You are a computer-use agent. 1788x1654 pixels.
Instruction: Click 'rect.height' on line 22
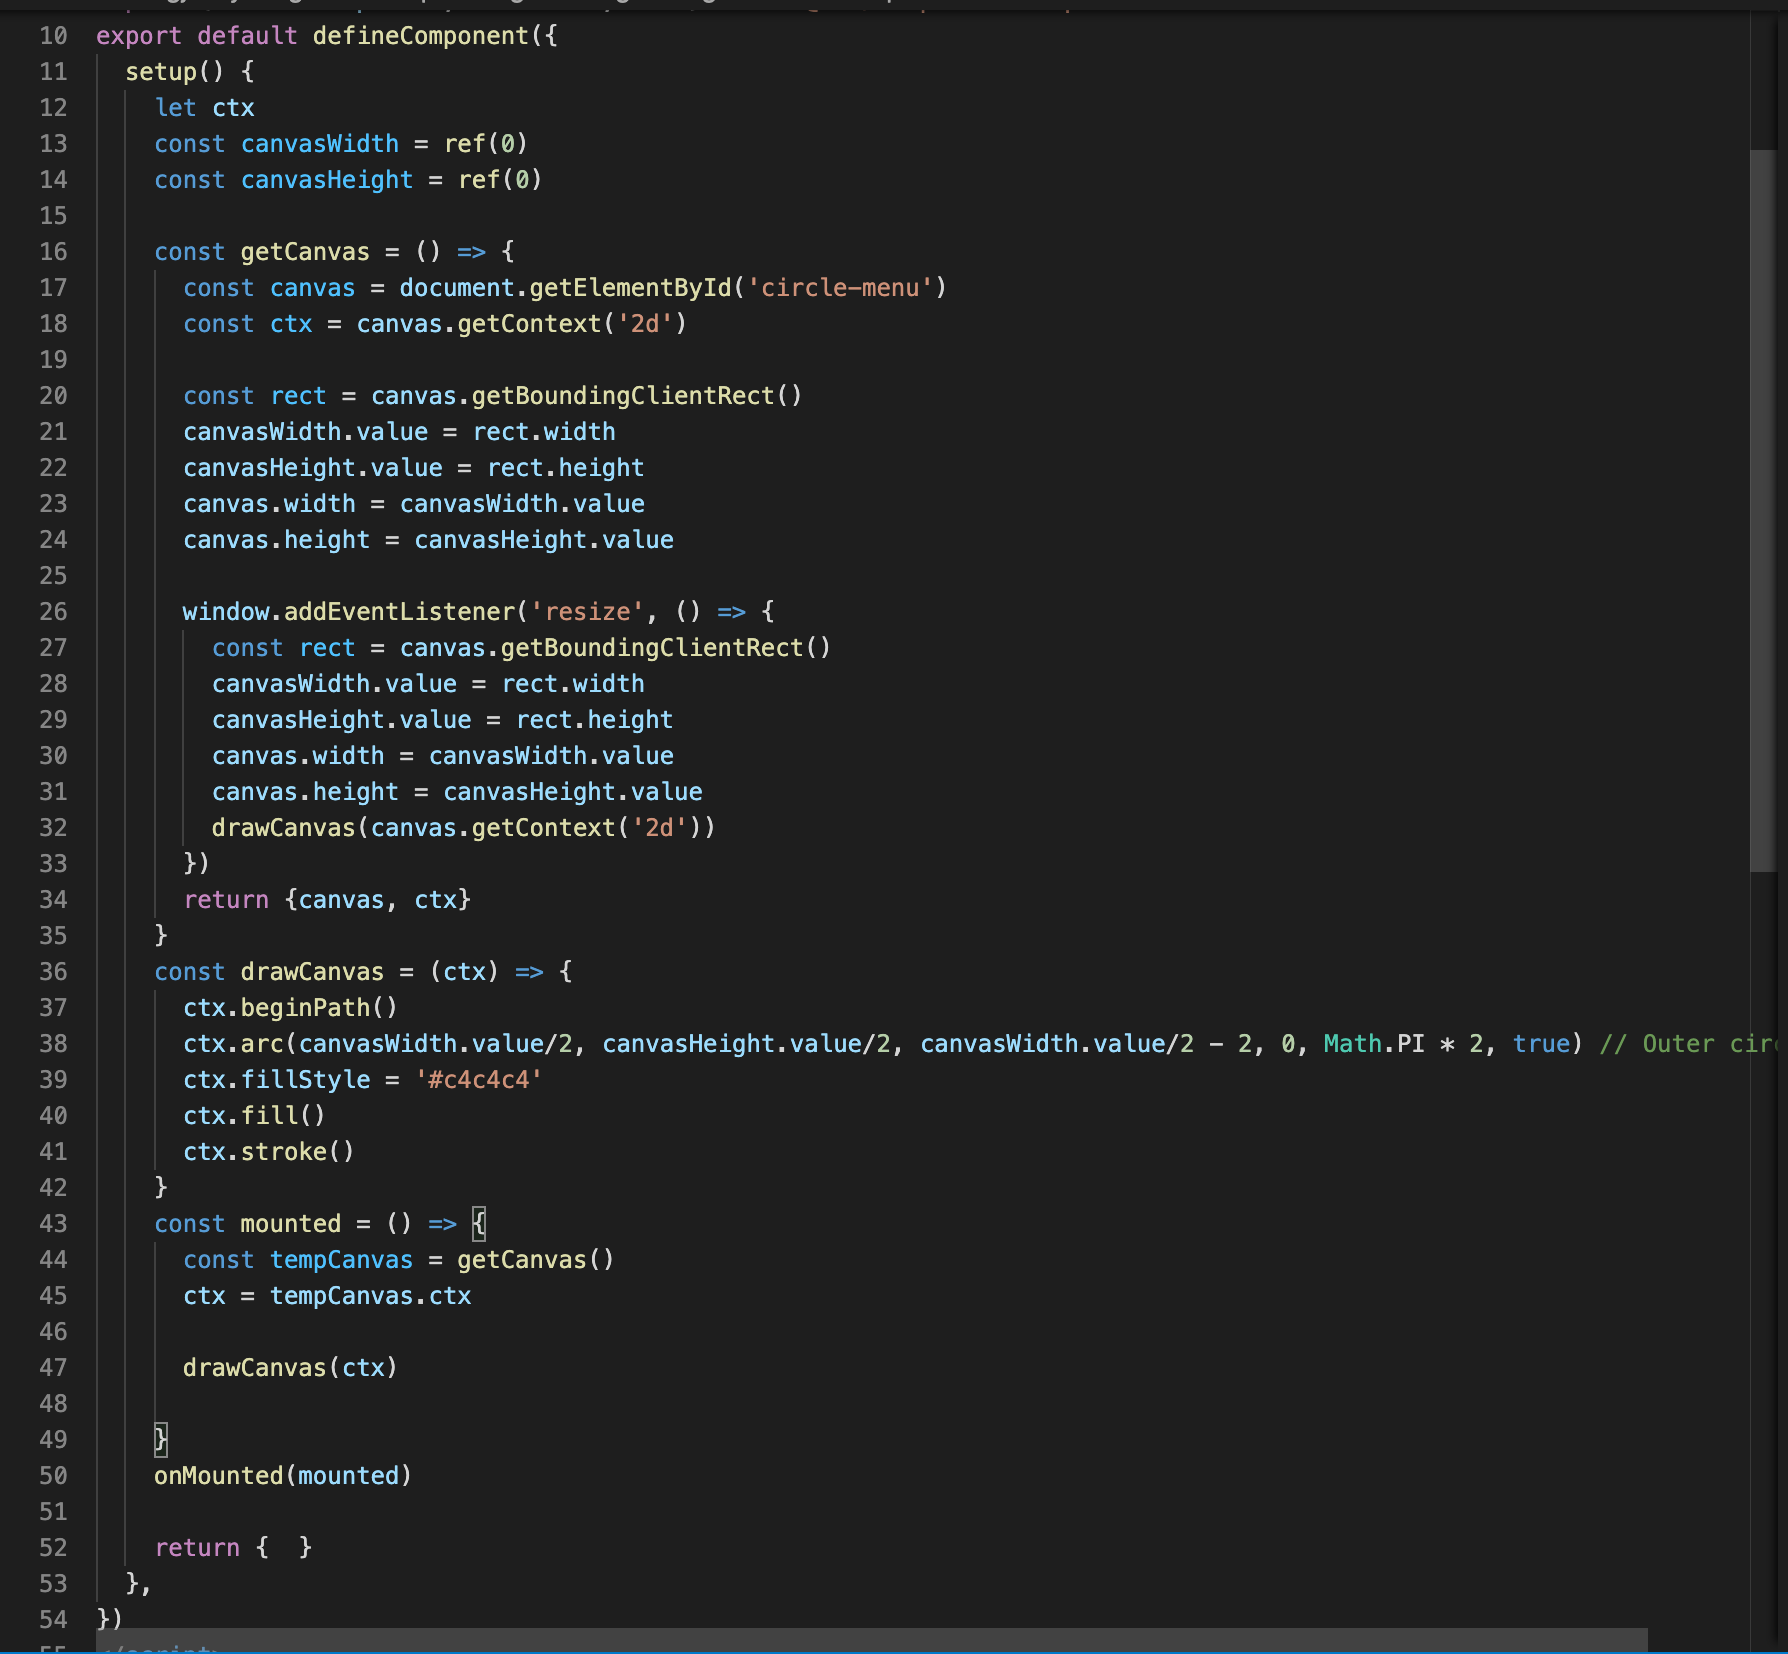565,468
